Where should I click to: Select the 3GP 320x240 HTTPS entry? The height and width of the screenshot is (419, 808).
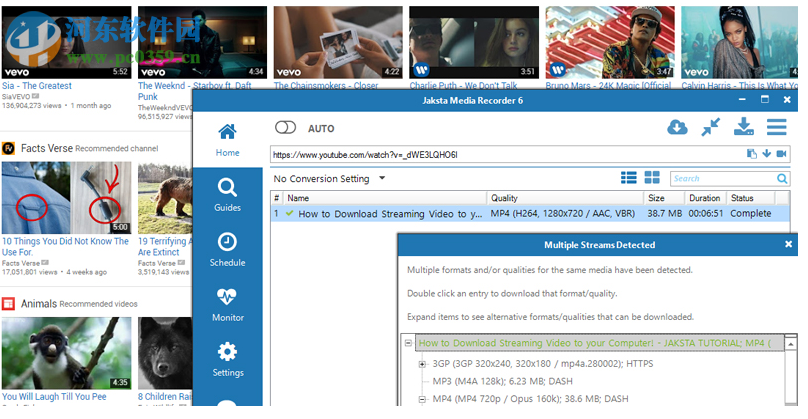[x=543, y=364]
